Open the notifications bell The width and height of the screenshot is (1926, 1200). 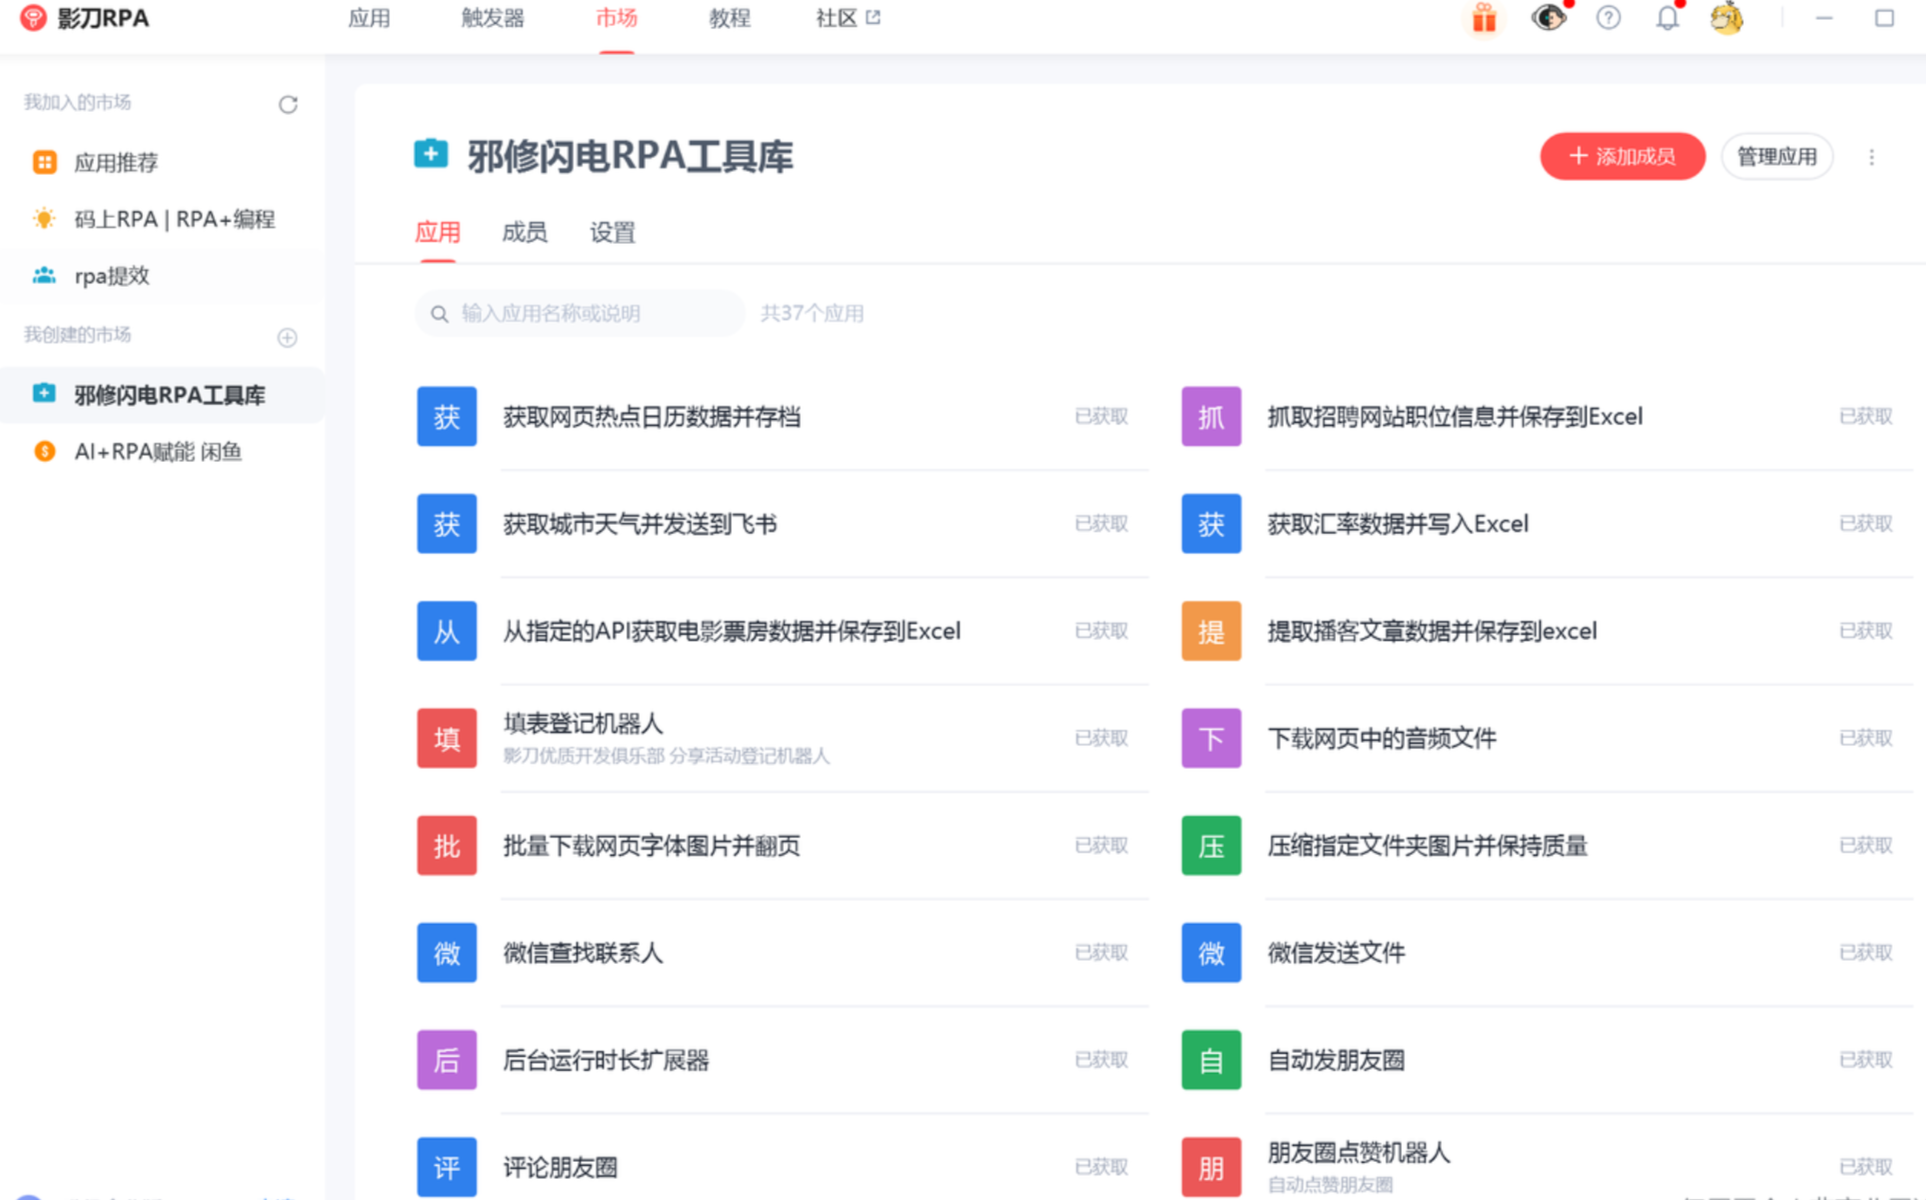[x=1667, y=18]
